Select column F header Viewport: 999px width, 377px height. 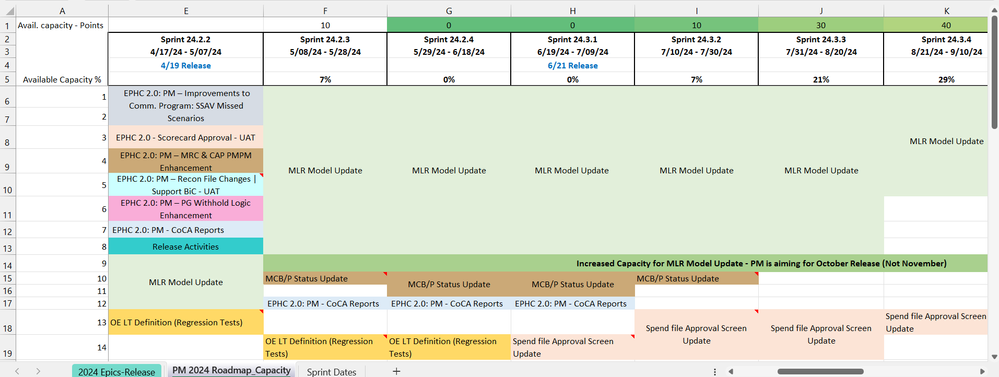pyautogui.click(x=325, y=10)
